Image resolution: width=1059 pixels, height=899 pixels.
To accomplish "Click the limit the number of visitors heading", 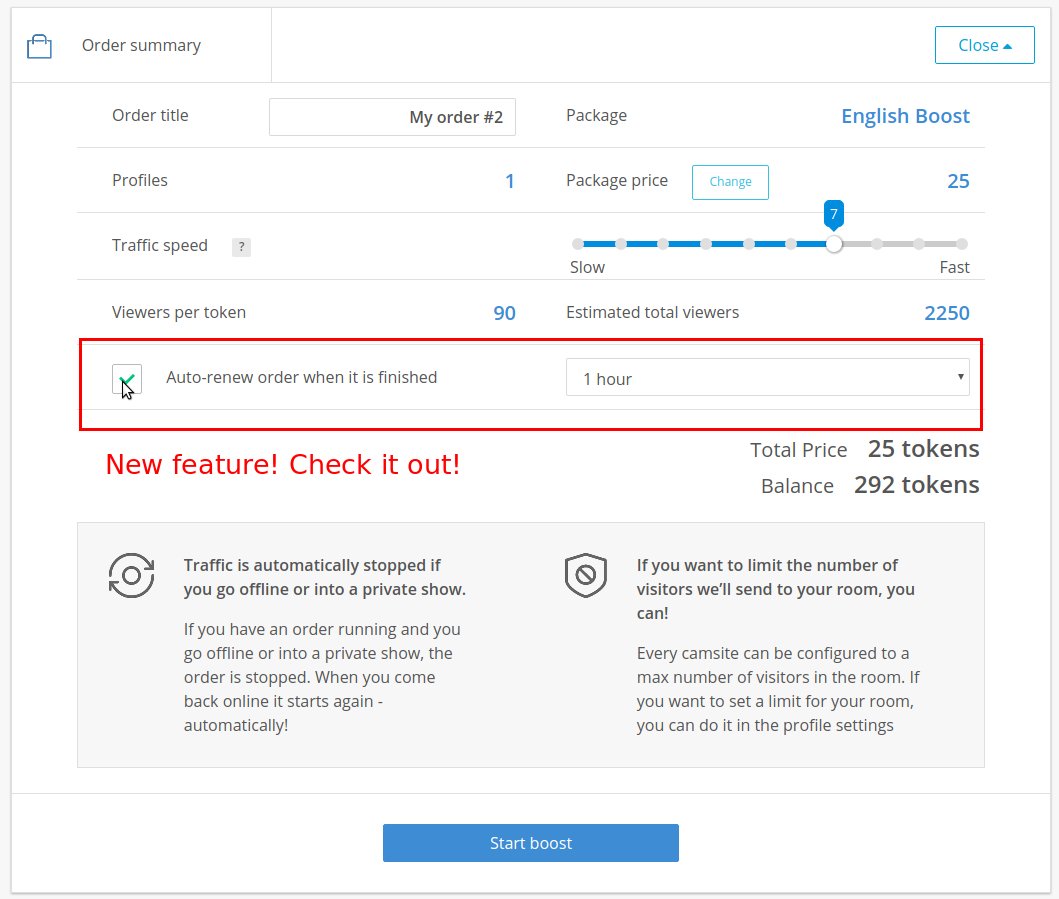I will coord(775,589).
